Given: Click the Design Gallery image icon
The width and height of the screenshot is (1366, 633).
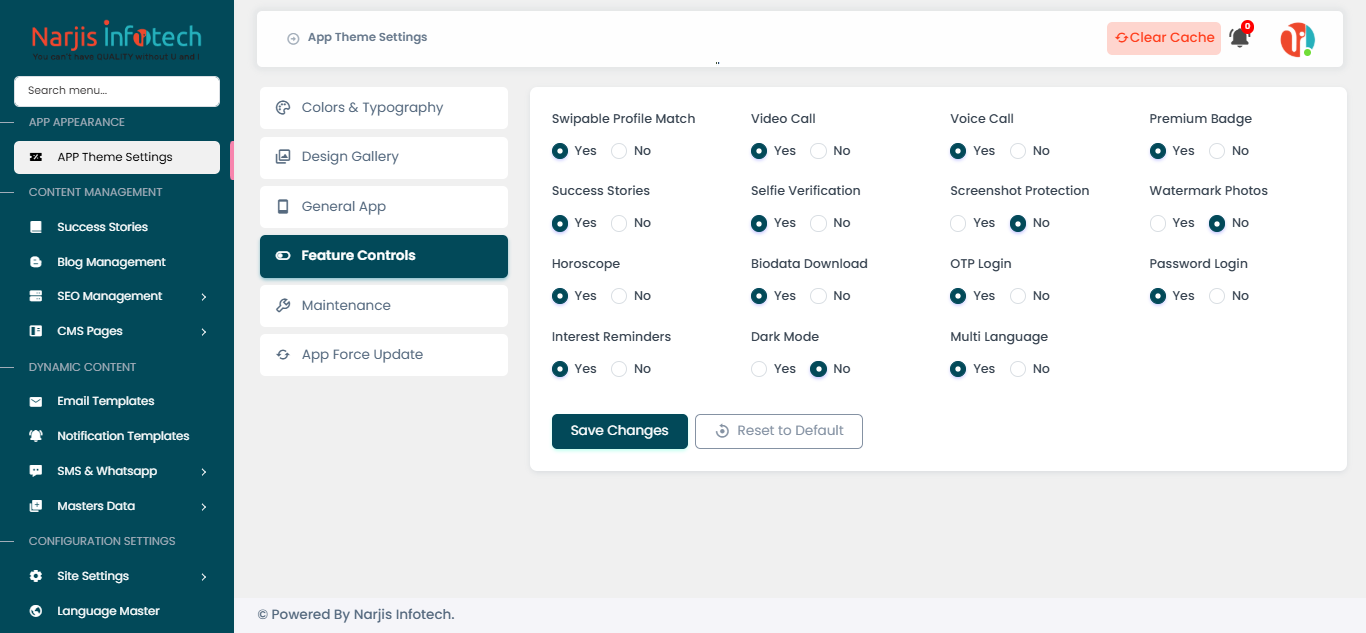Looking at the screenshot, I should 283,157.
